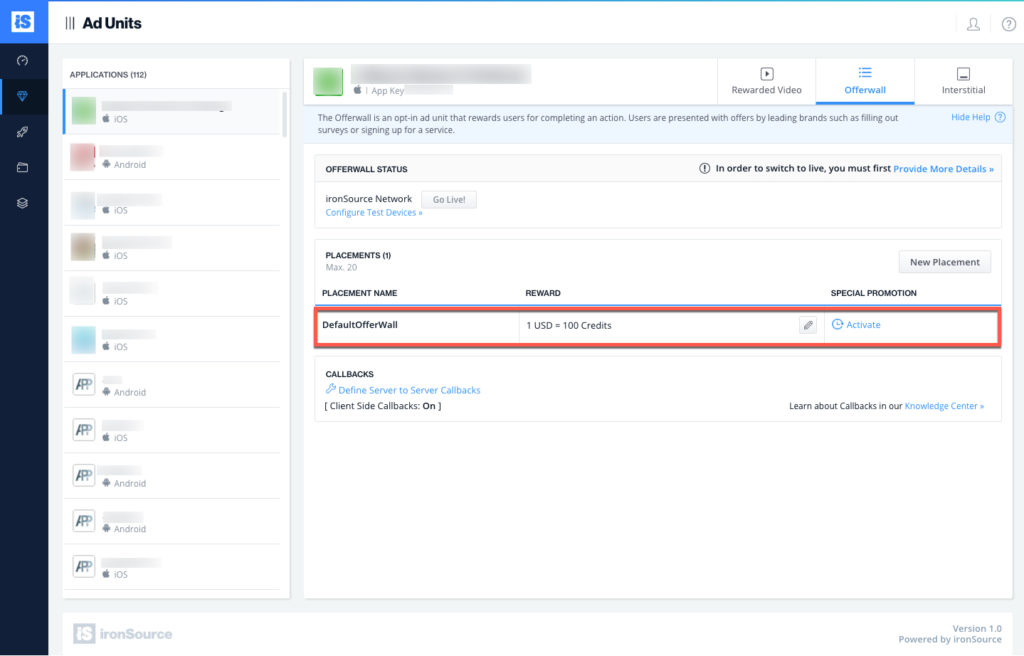1024x656 pixels.
Task: Click the folder icon in the left sidebar
Action: [x=23, y=167]
